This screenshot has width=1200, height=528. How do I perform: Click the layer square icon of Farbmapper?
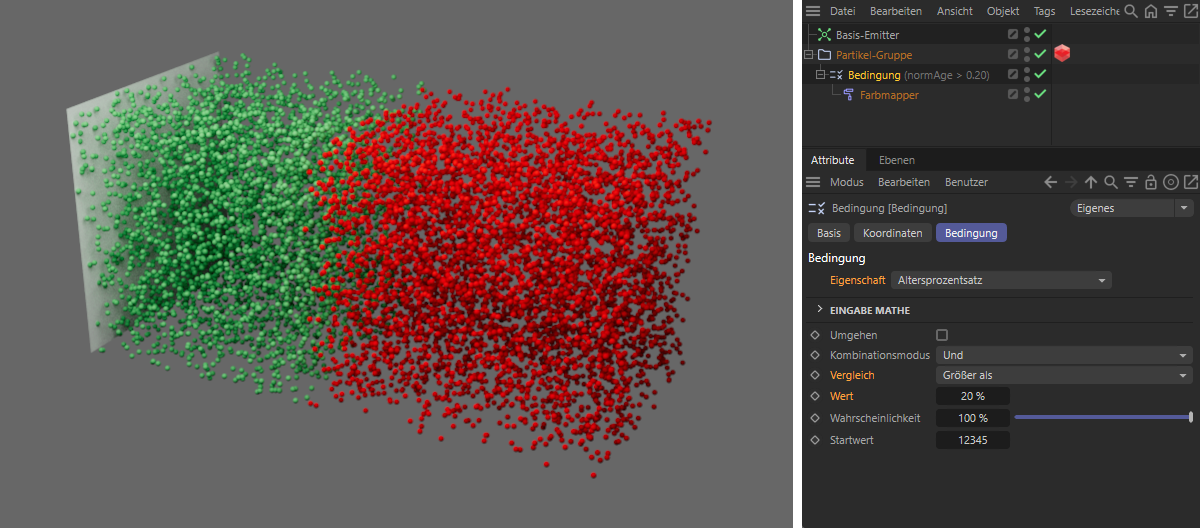coord(1013,94)
